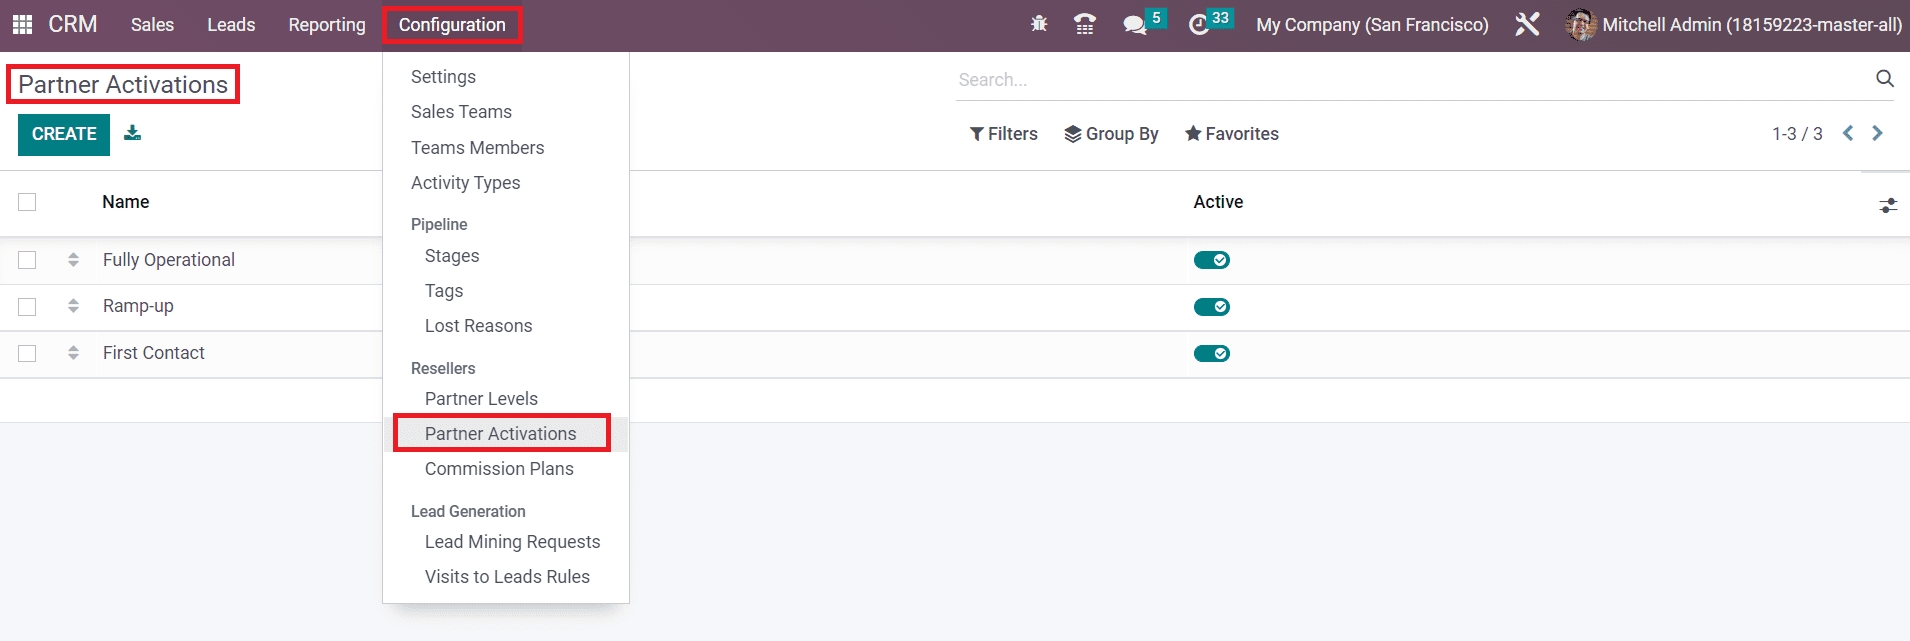The width and height of the screenshot is (1910, 641).
Task: Tick the select-all header checkbox
Action: [27, 202]
